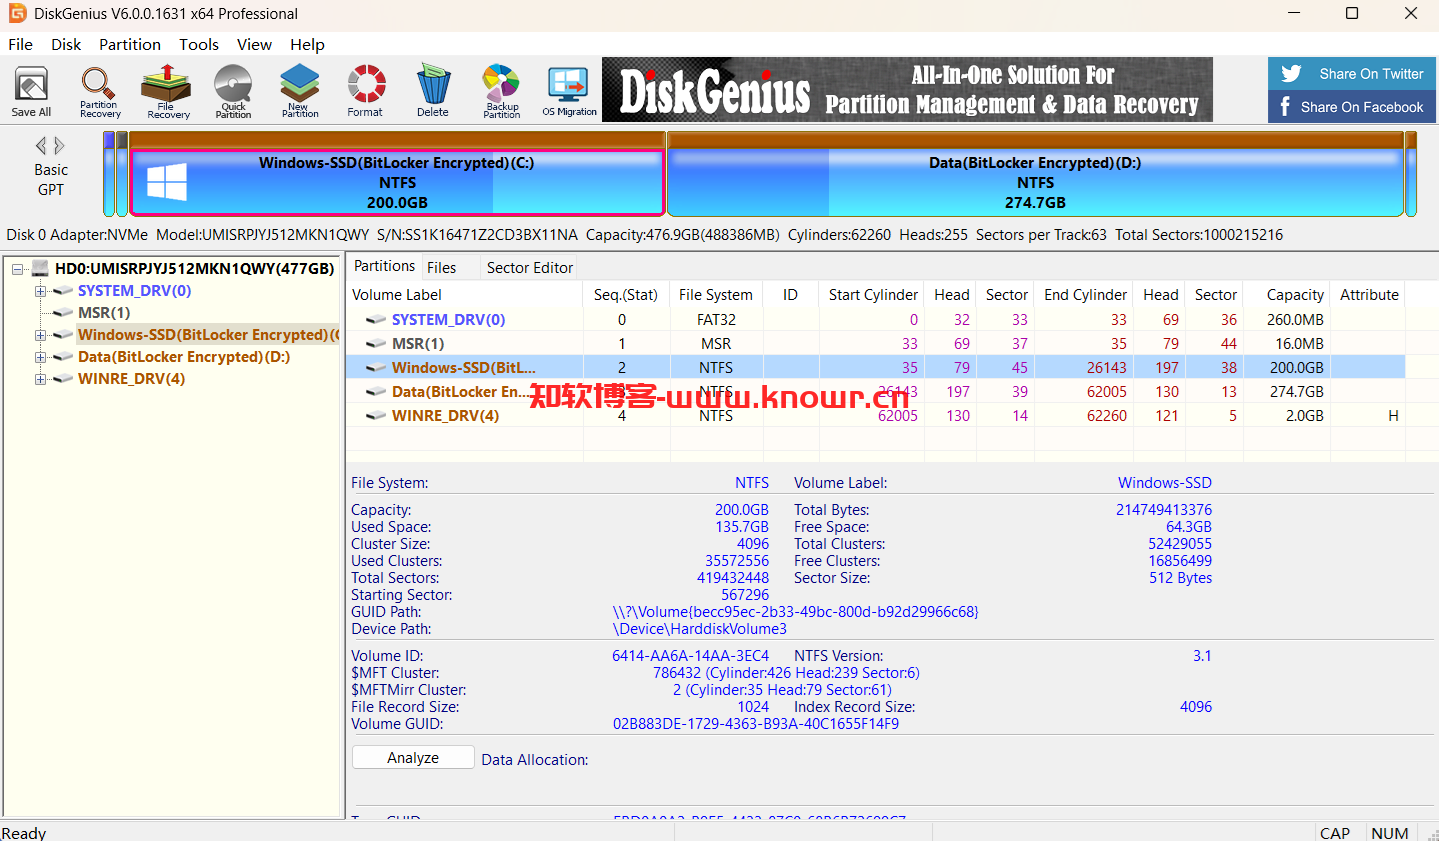Switch to the Files tab
1439x841 pixels.
(x=441, y=267)
